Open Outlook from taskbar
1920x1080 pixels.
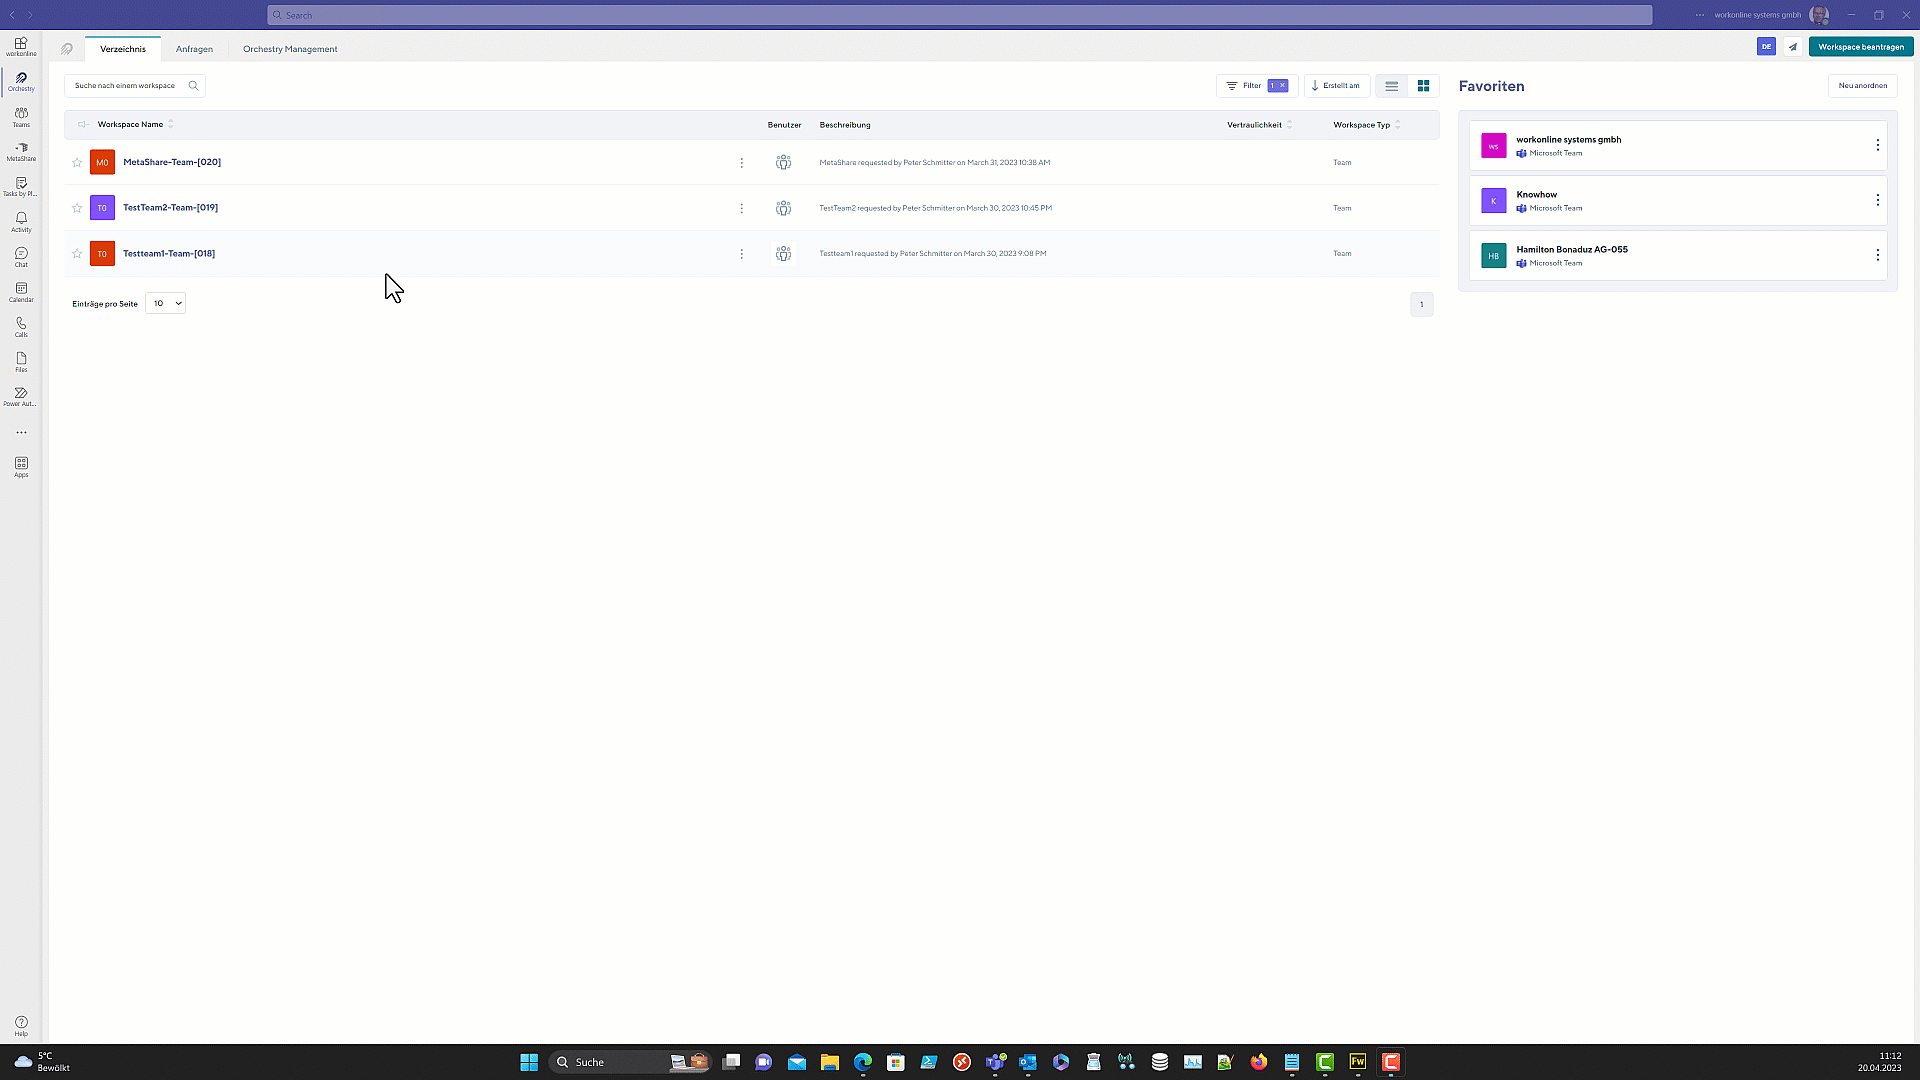click(1028, 1062)
